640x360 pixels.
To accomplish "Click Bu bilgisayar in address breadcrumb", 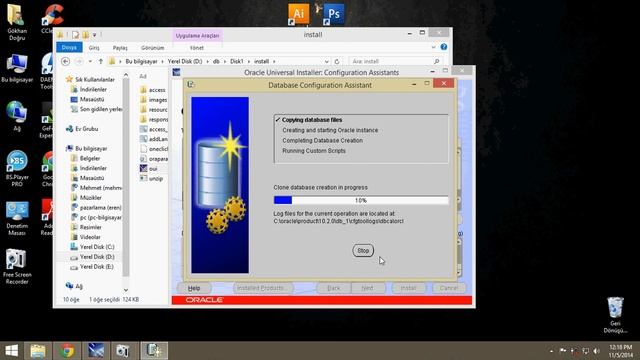I will click(x=141, y=61).
